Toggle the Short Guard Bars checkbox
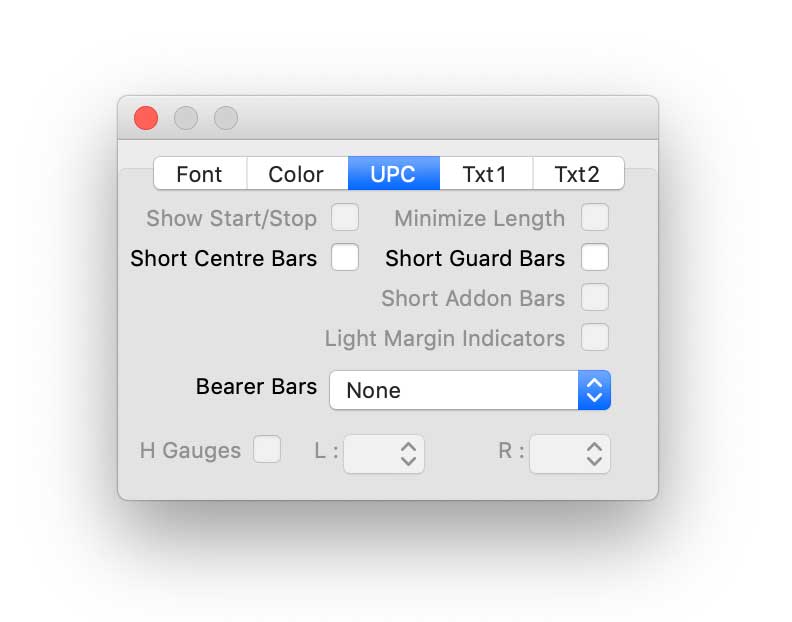 point(595,258)
